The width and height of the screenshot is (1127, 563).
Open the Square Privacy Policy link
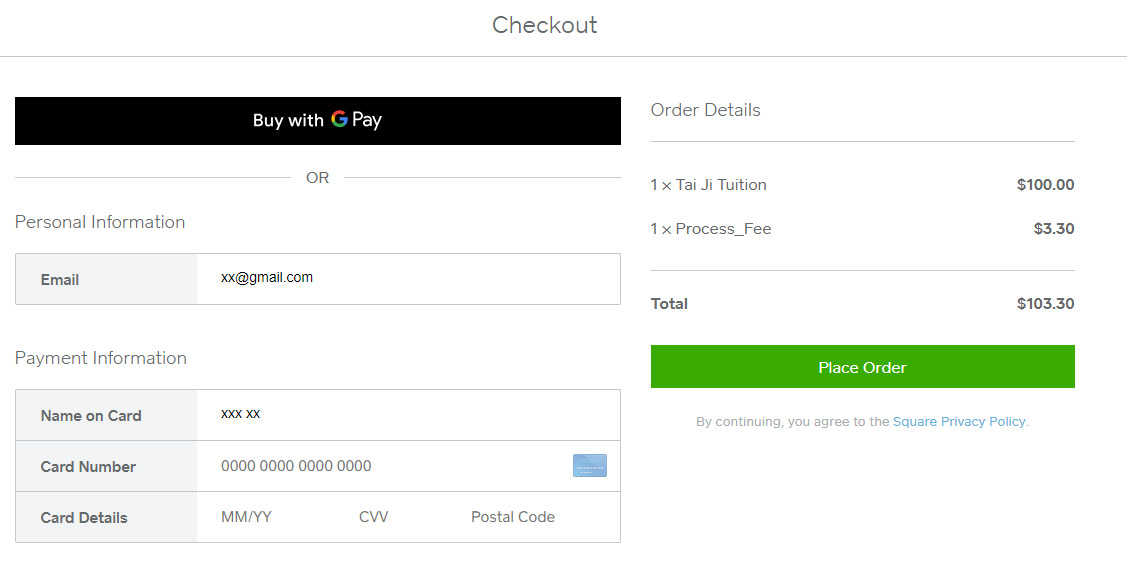click(959, 422)
